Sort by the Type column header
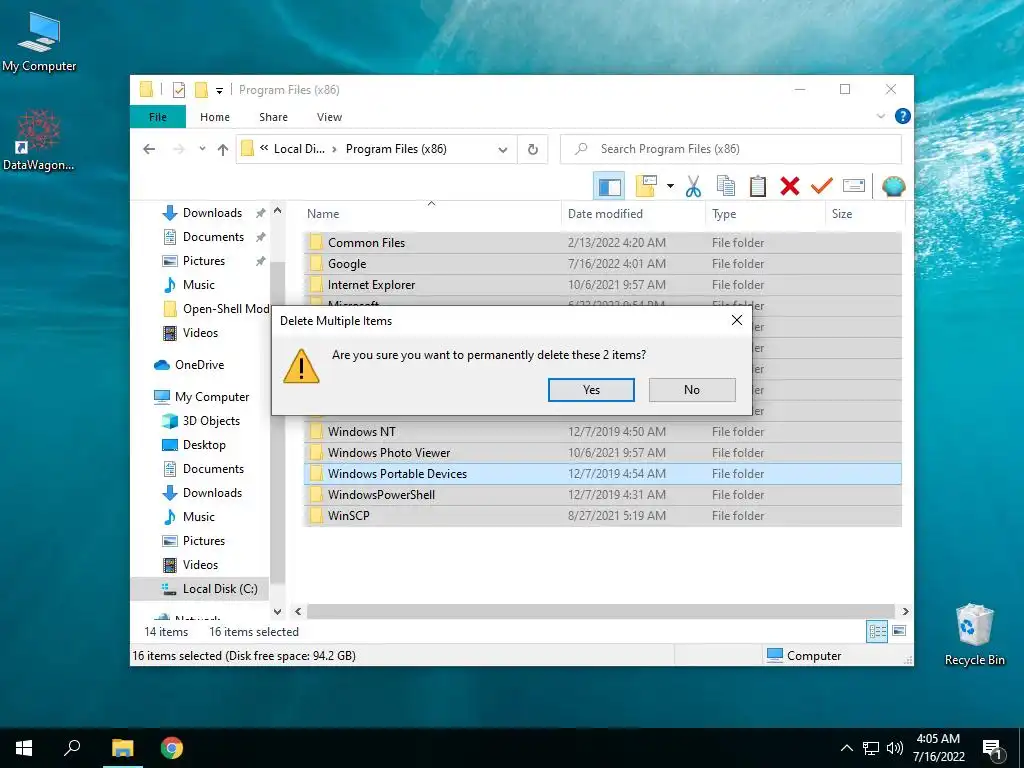Image resolution: width=1024 pixels, height=768 pixels. (765, 214)
